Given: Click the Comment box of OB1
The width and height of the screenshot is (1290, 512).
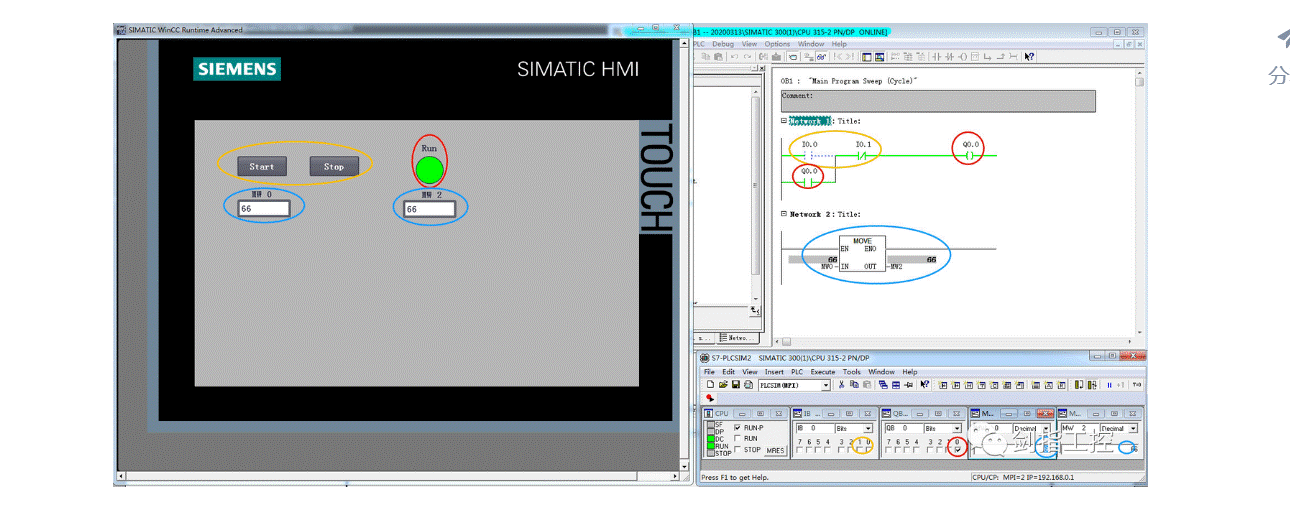Looking at the screenshot, I should tap(938, 101).
